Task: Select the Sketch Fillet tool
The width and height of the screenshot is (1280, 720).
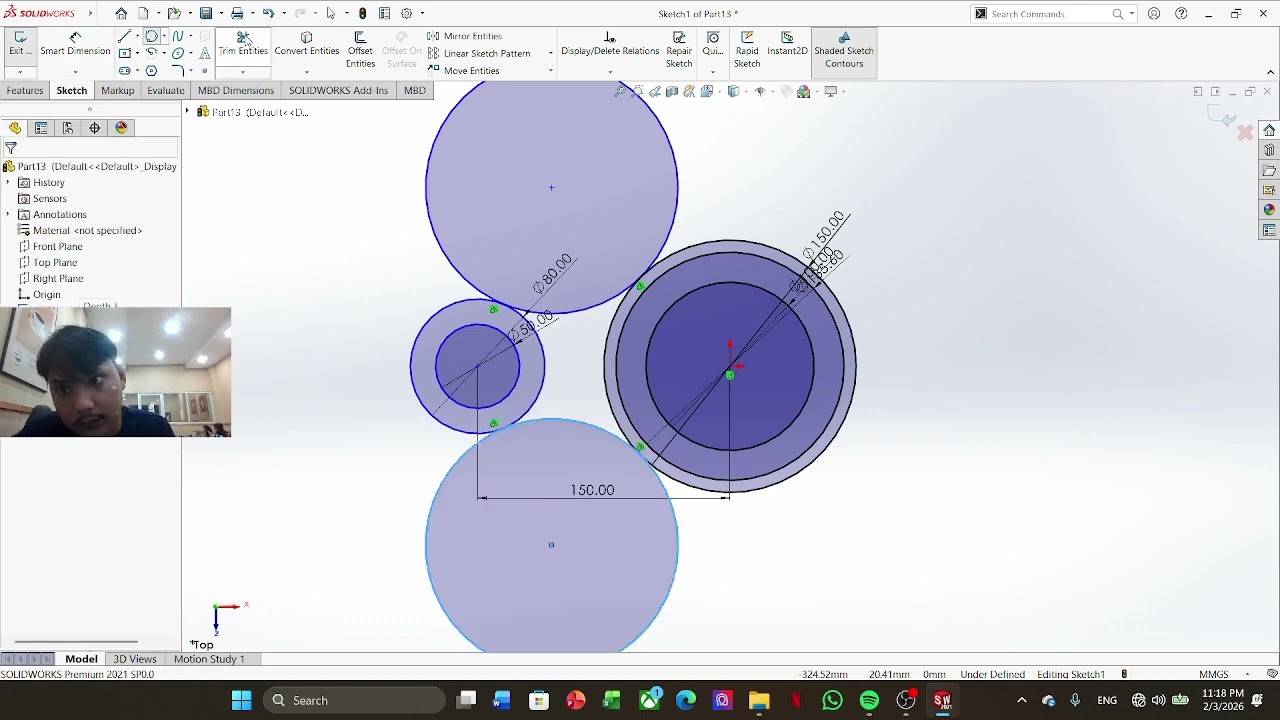Action: click(178, 71)
